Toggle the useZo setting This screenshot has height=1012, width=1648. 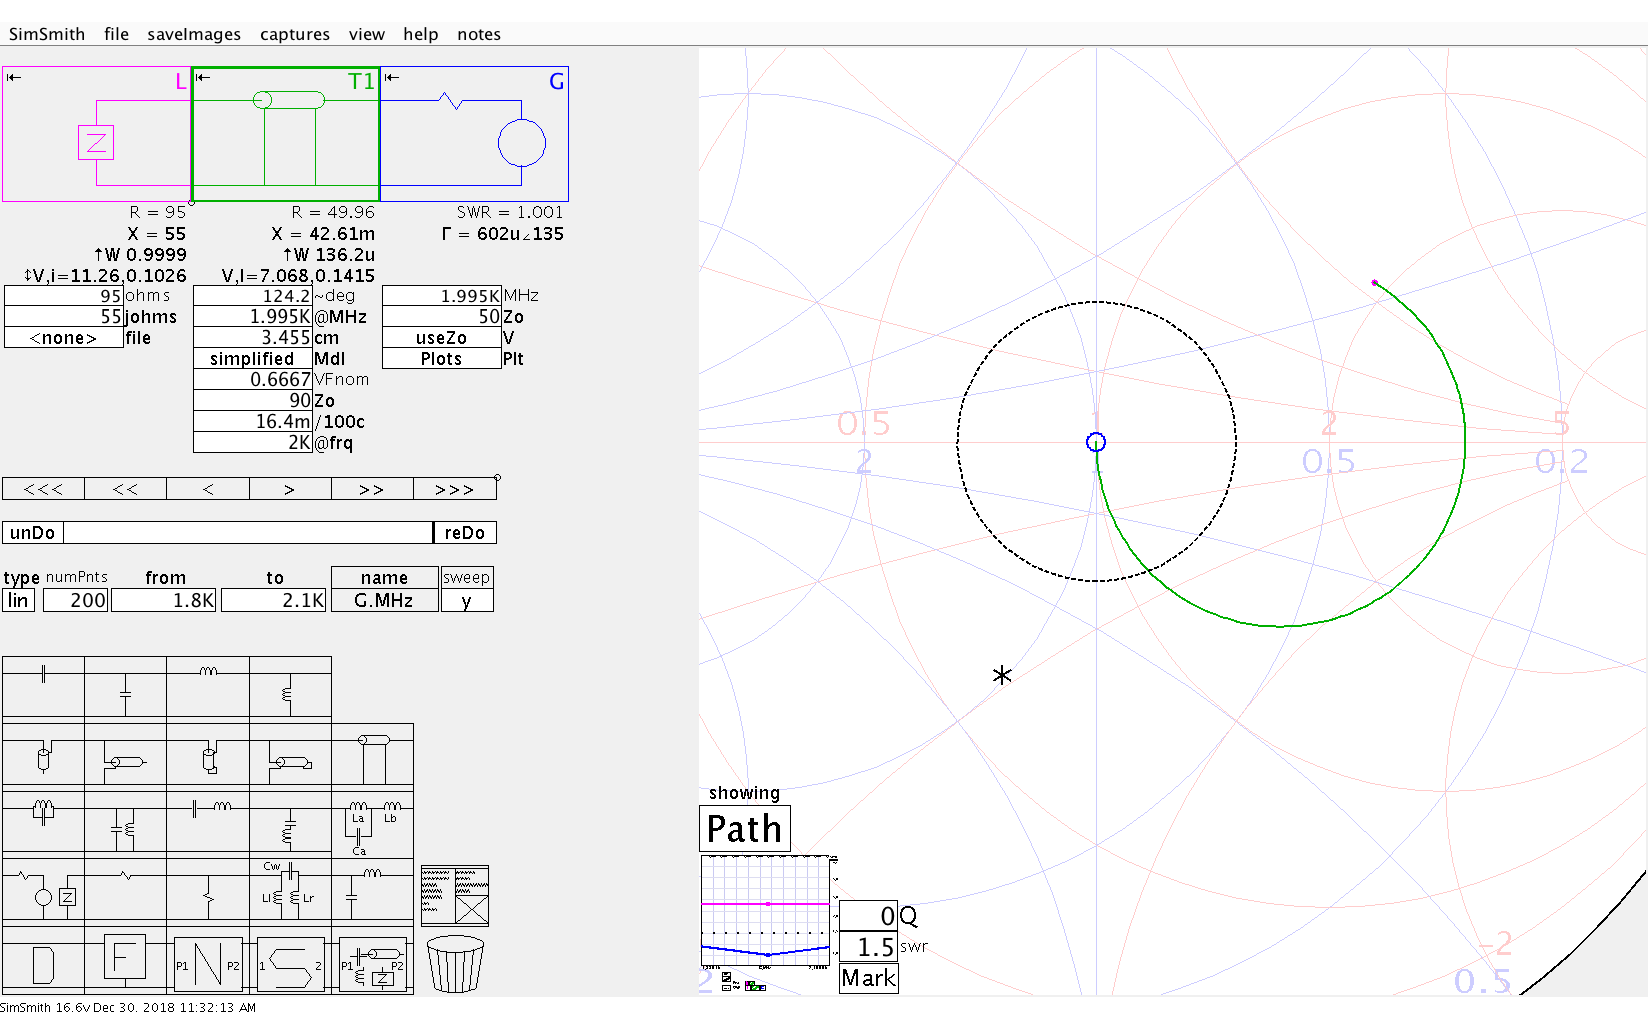(x=441, y=338)
